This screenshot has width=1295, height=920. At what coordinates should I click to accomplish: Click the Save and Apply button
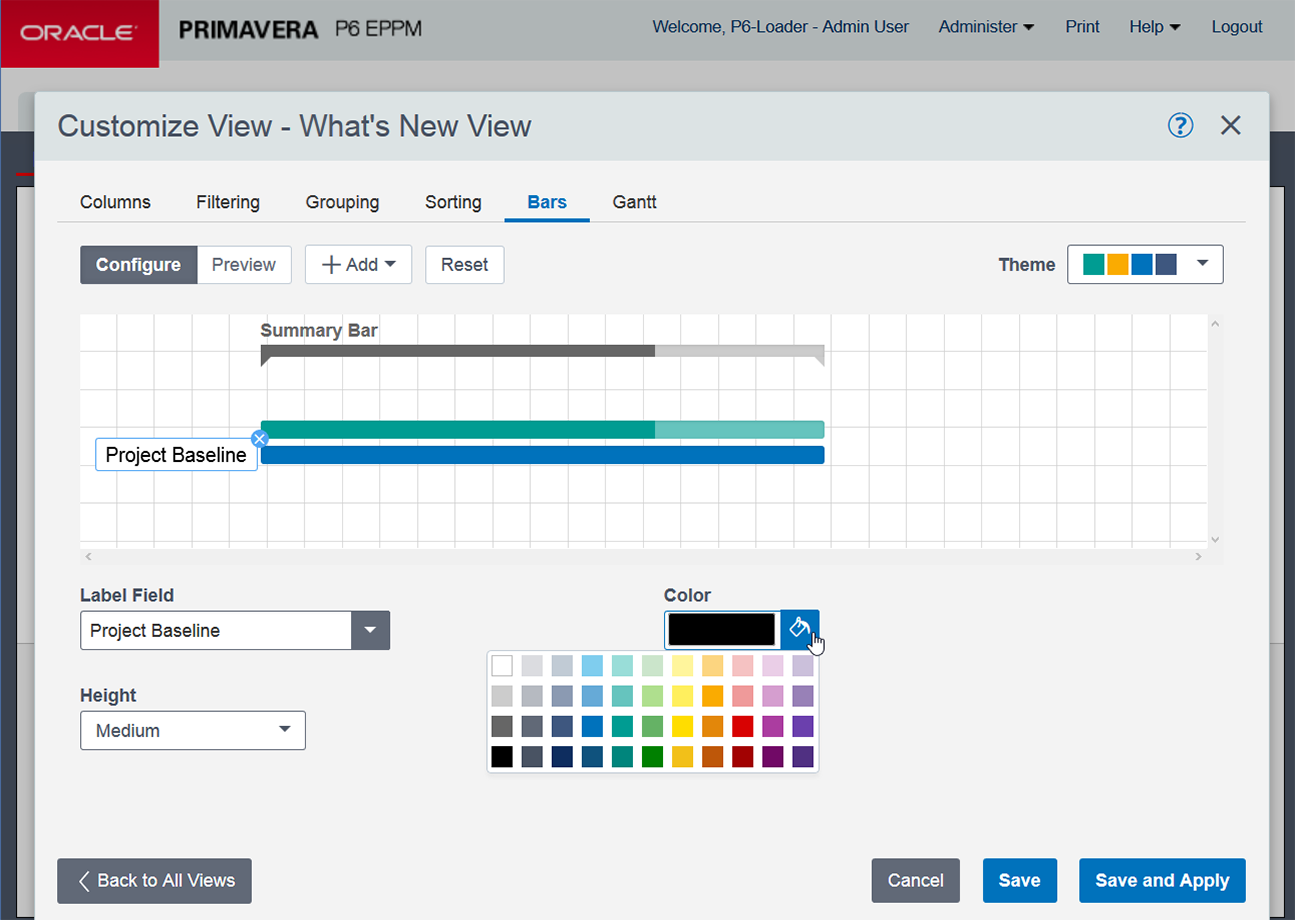click(x=1161, y=881)
